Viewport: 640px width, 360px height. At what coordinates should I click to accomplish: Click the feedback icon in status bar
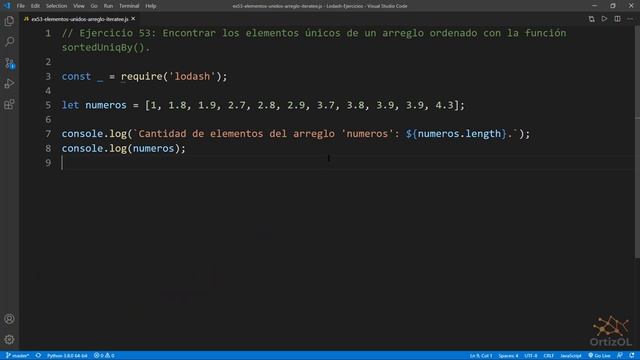(x=620, y=356)
